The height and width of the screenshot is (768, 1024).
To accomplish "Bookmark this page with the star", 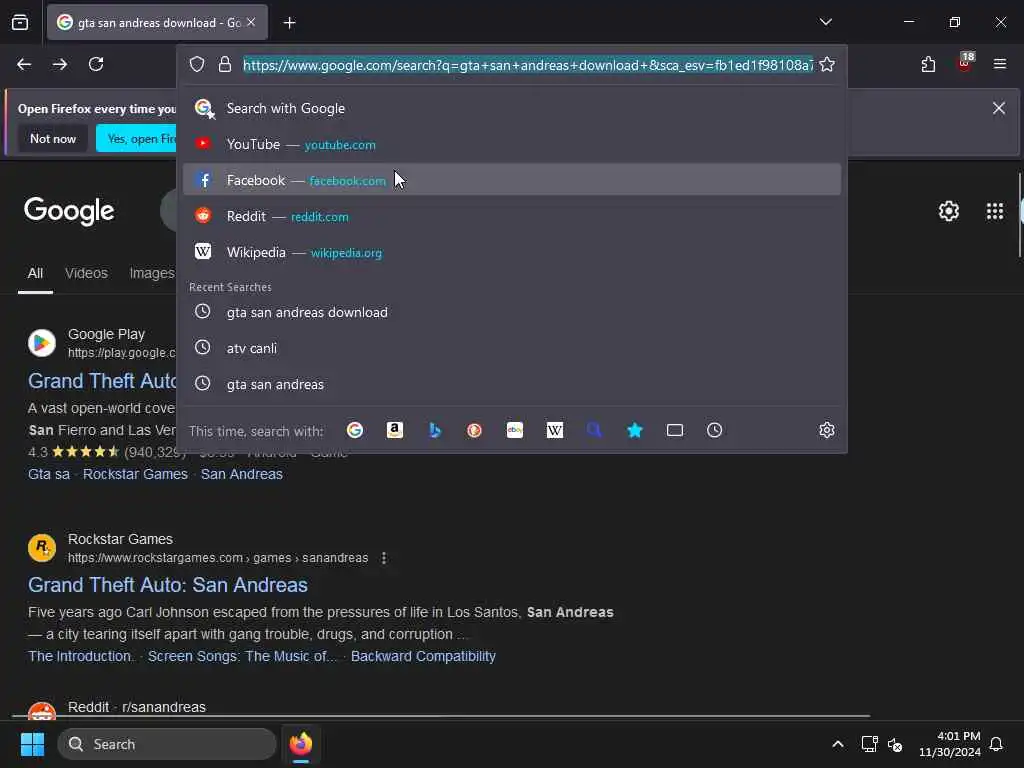I will pos(827,64).
